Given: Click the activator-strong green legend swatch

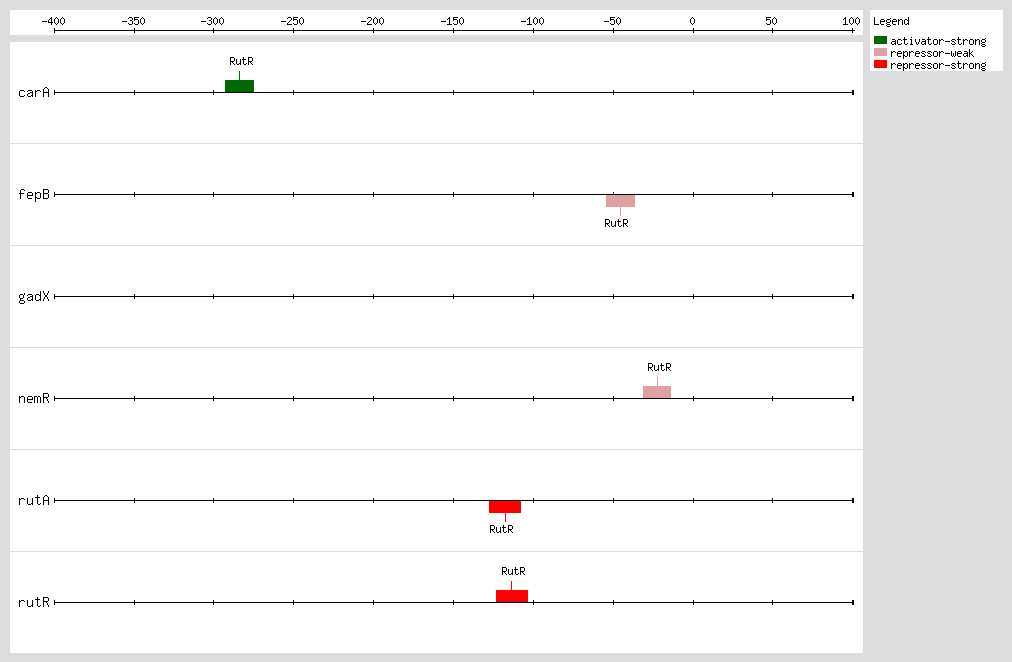Looking at the screenshot, I should coord(880,40).
